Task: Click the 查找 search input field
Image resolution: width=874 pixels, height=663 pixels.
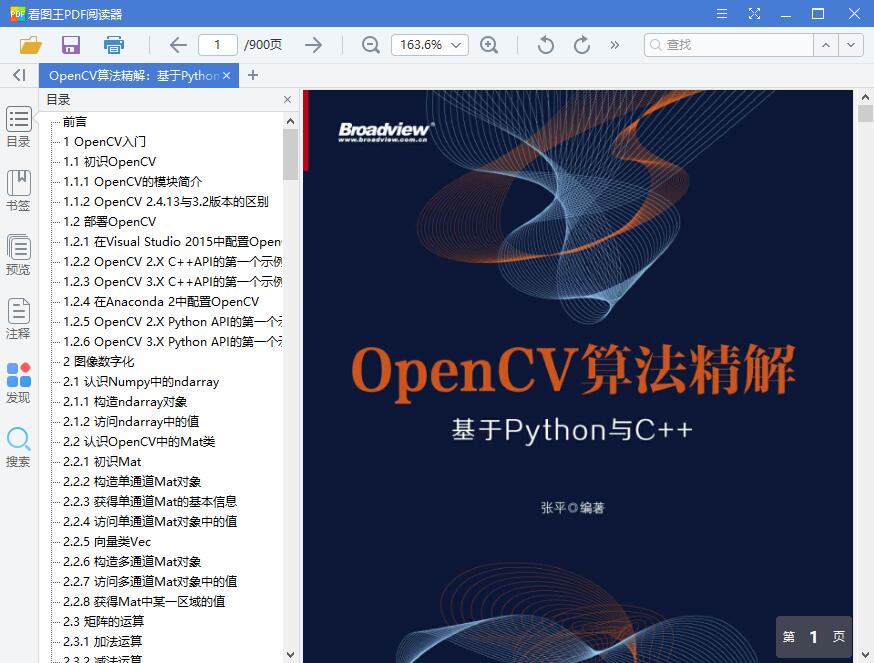Action: 729,45
